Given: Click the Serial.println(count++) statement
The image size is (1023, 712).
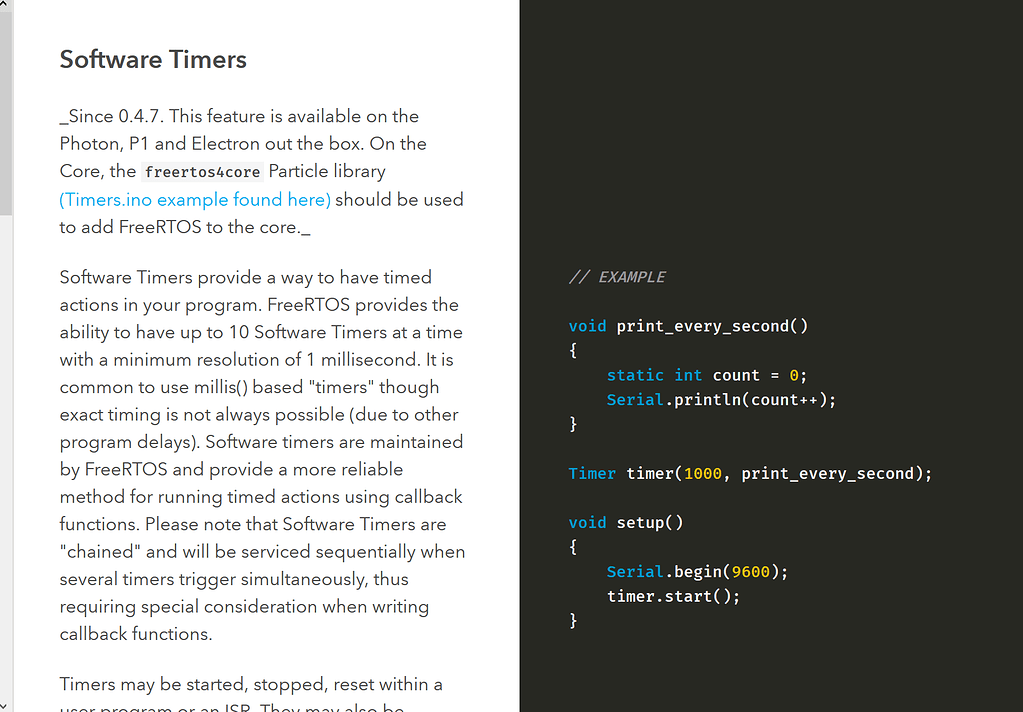Looking at the screenshot, I should tap(720, 399).
